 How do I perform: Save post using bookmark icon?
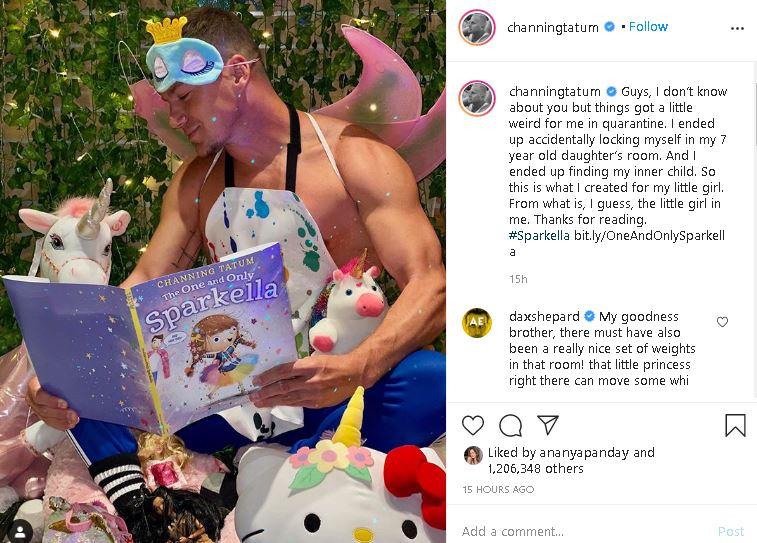coord(735,425)
